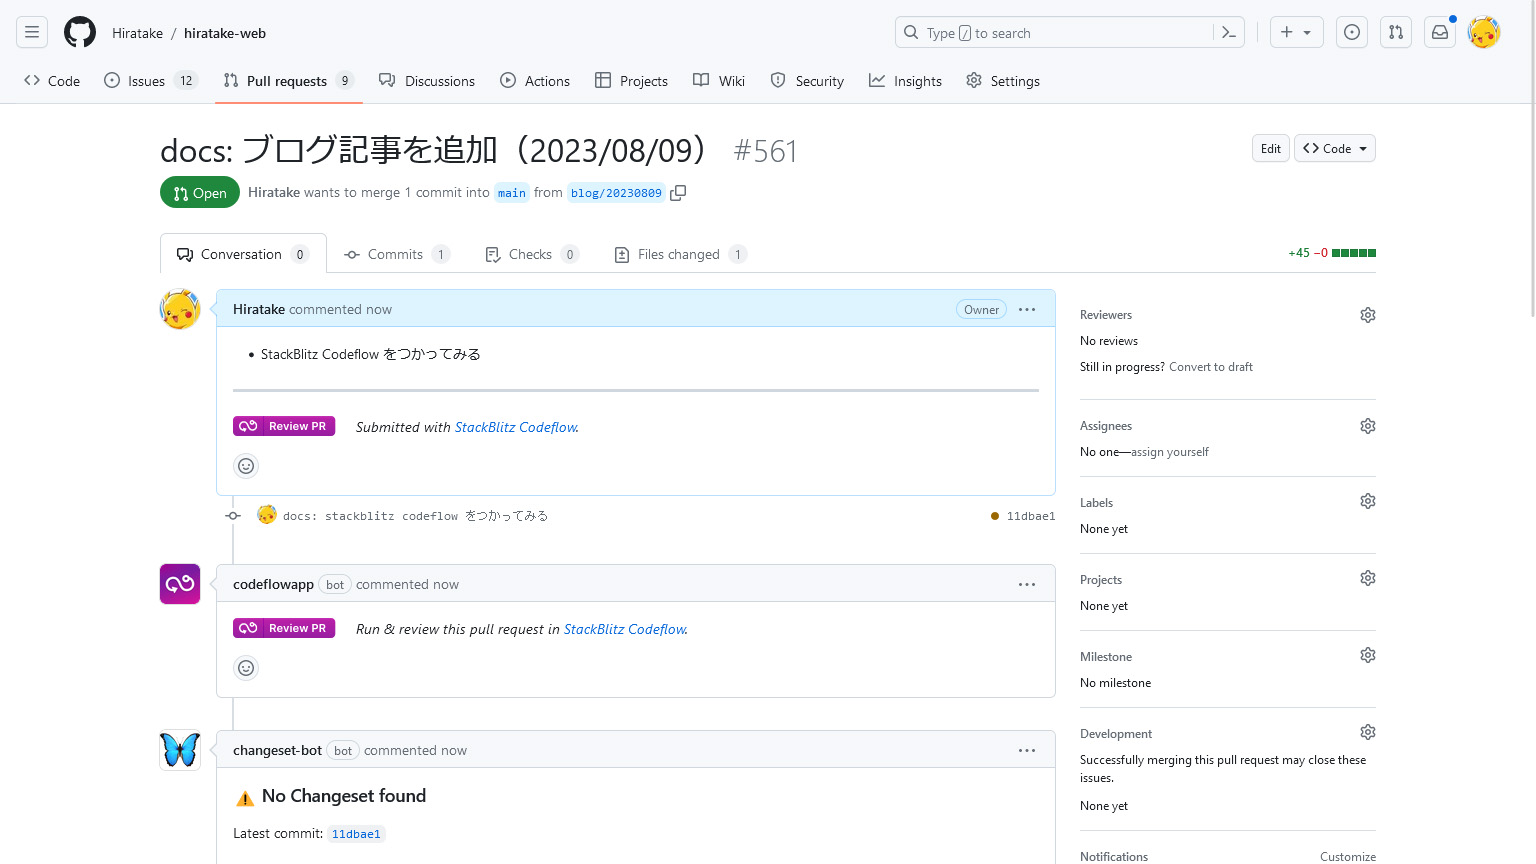Click Convert to draft link

pos(1211,367)
